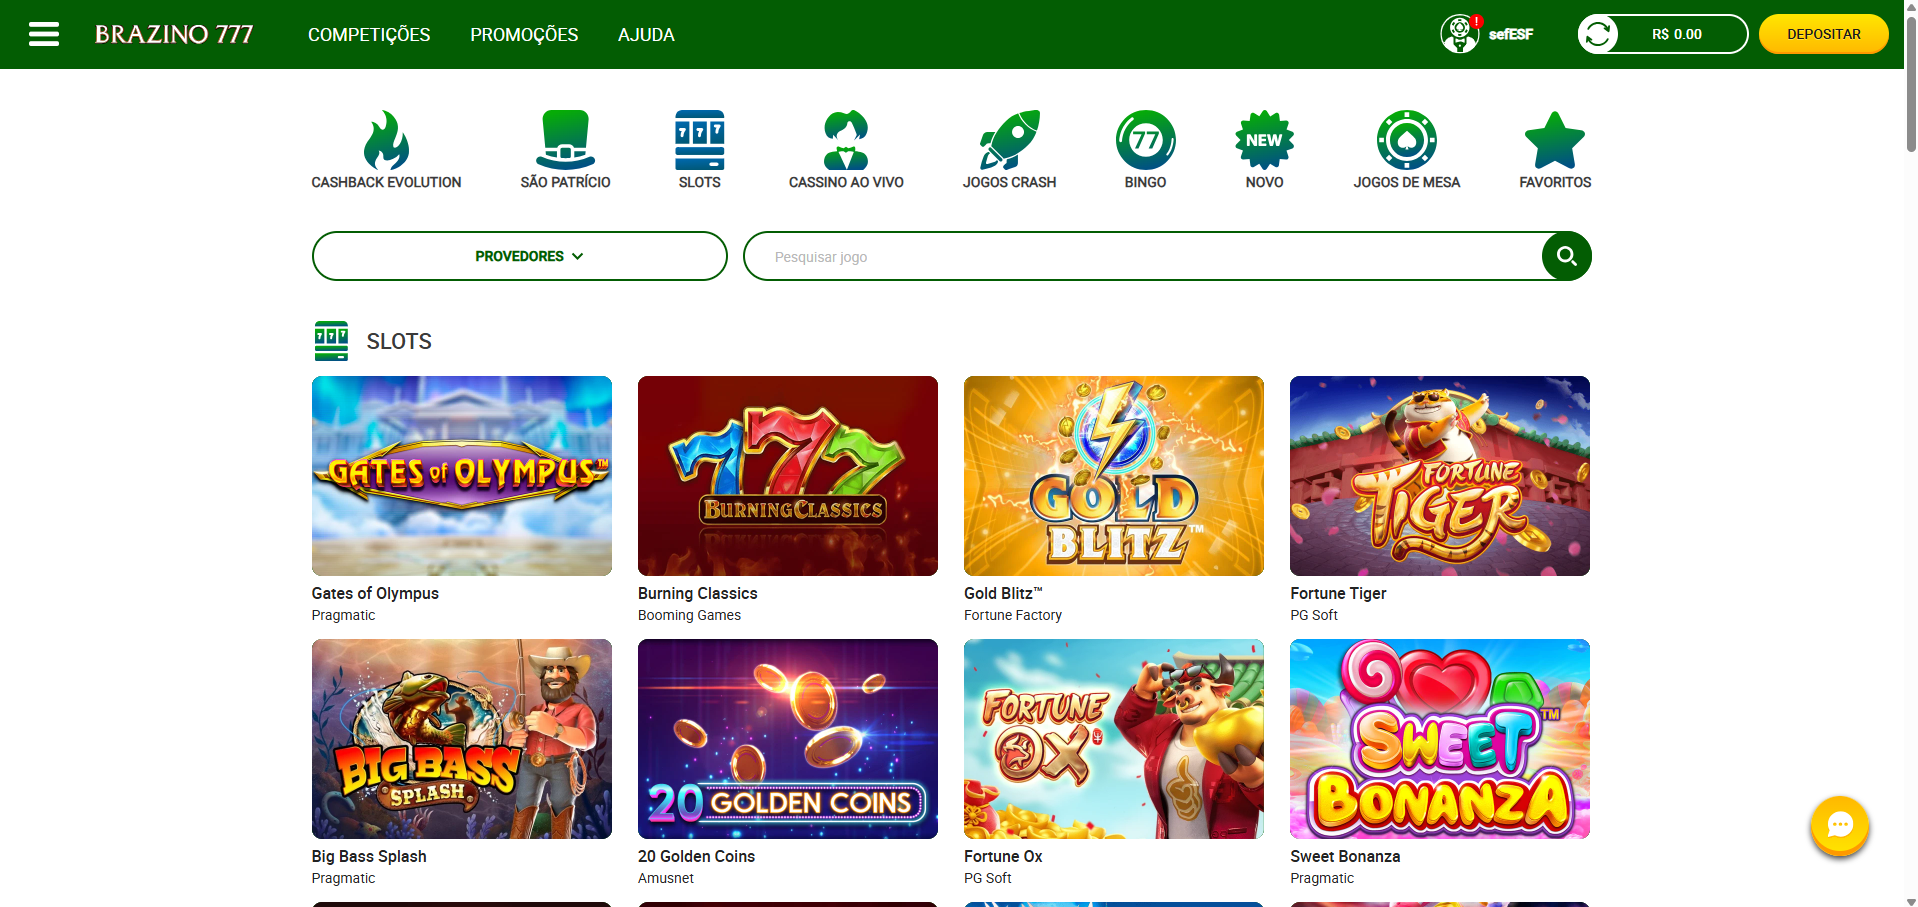The image size is (1918, 907).
Task: Open the hamburger navigation menu
Action: click(x=44, y=33)
